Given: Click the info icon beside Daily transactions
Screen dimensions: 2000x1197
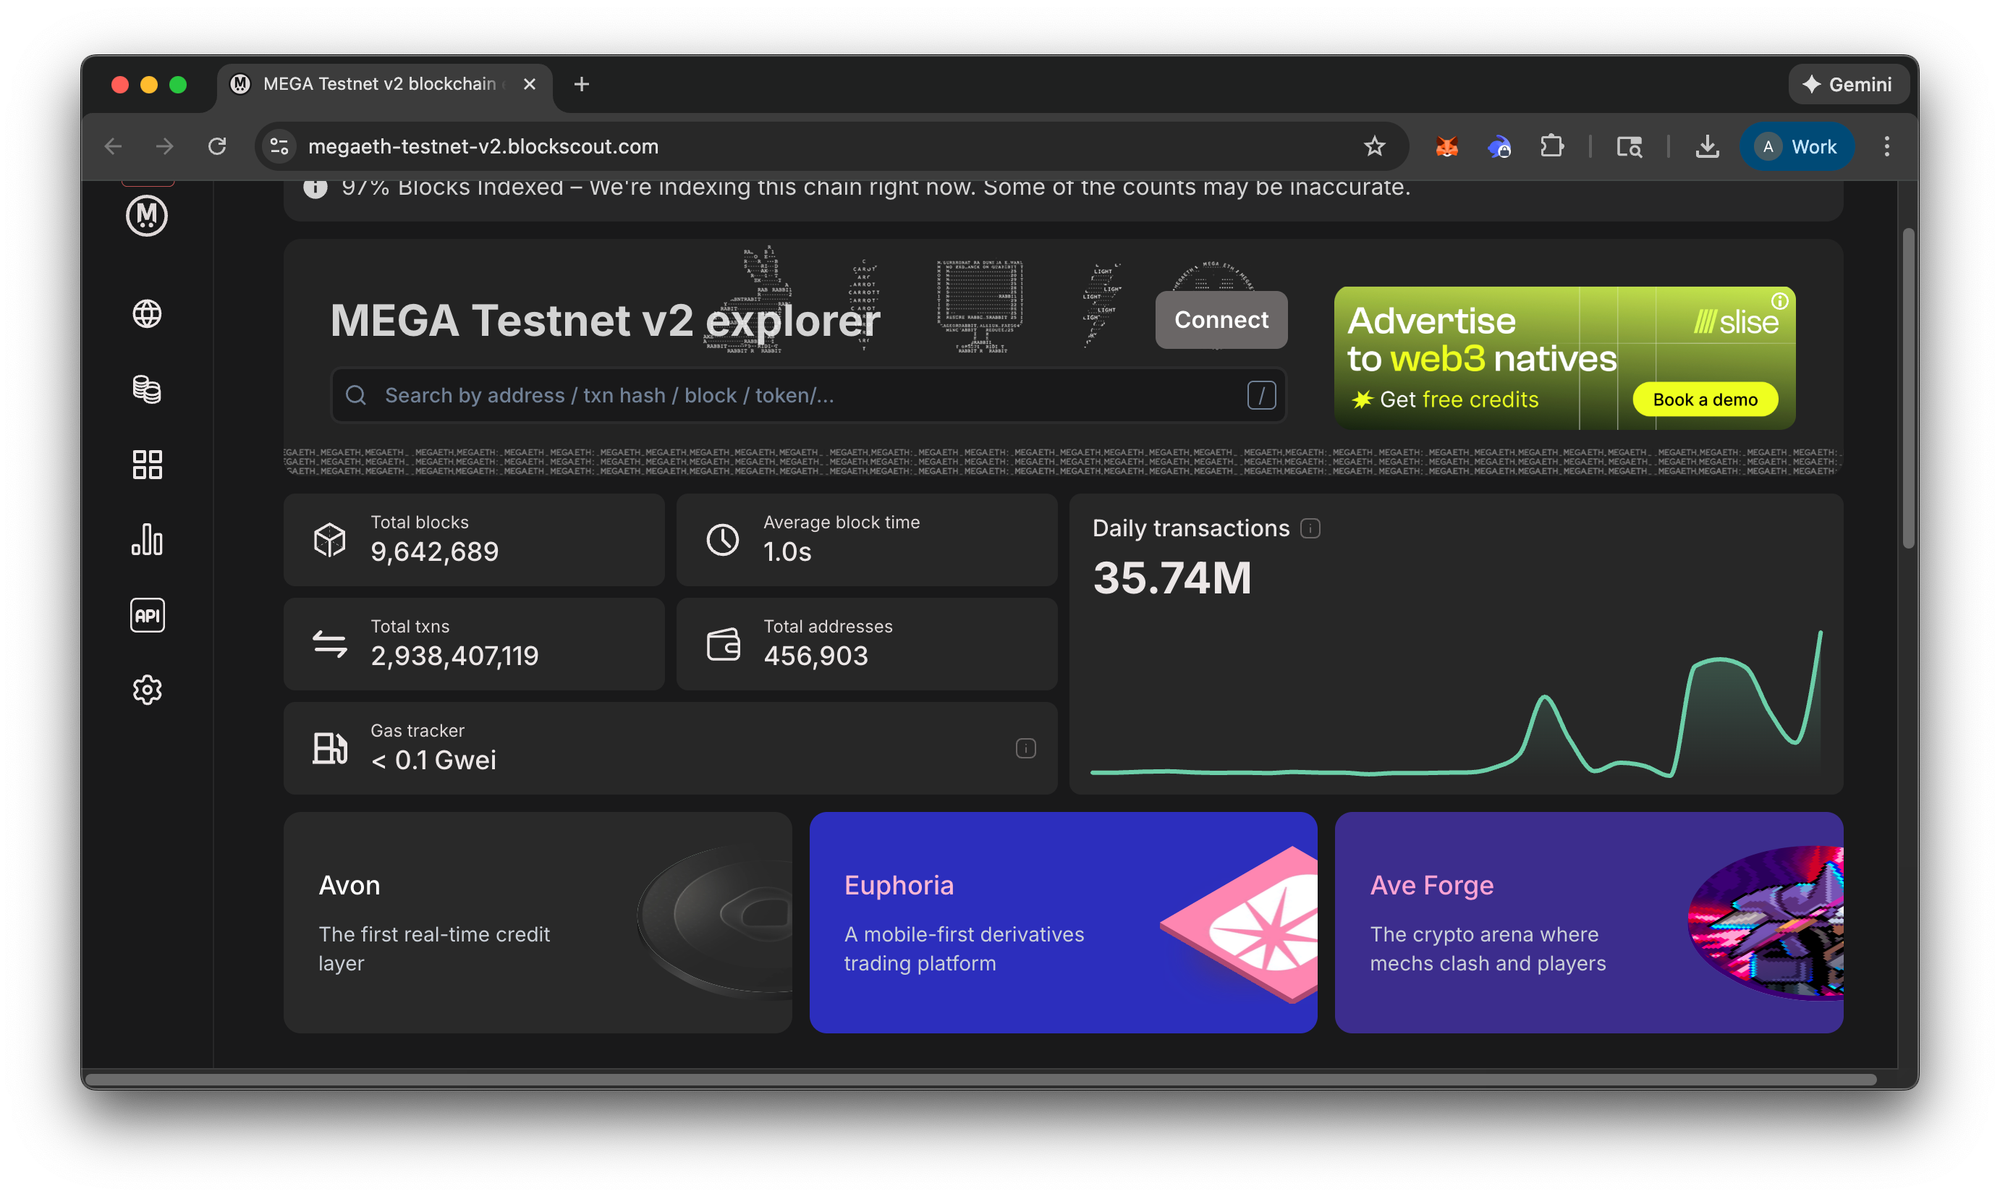Looking at the screenshot, I should pos(1311,528).
